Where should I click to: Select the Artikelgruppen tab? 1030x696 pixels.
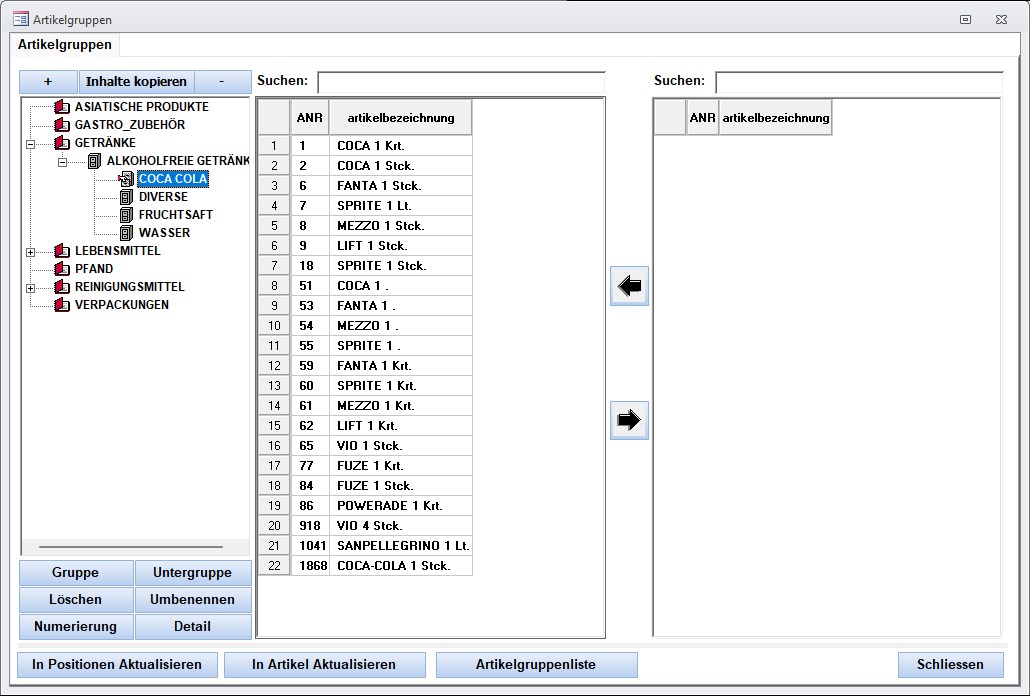point(65,45)
